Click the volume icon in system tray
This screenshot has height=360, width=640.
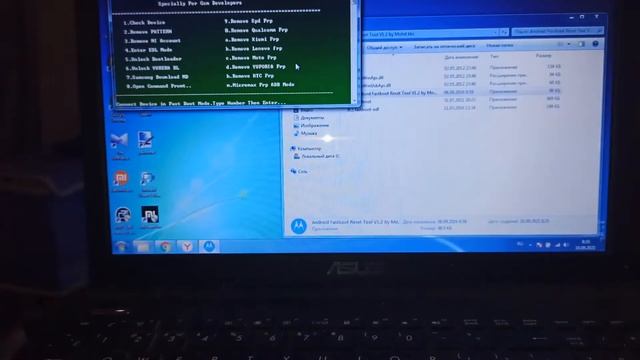point(566,245)
